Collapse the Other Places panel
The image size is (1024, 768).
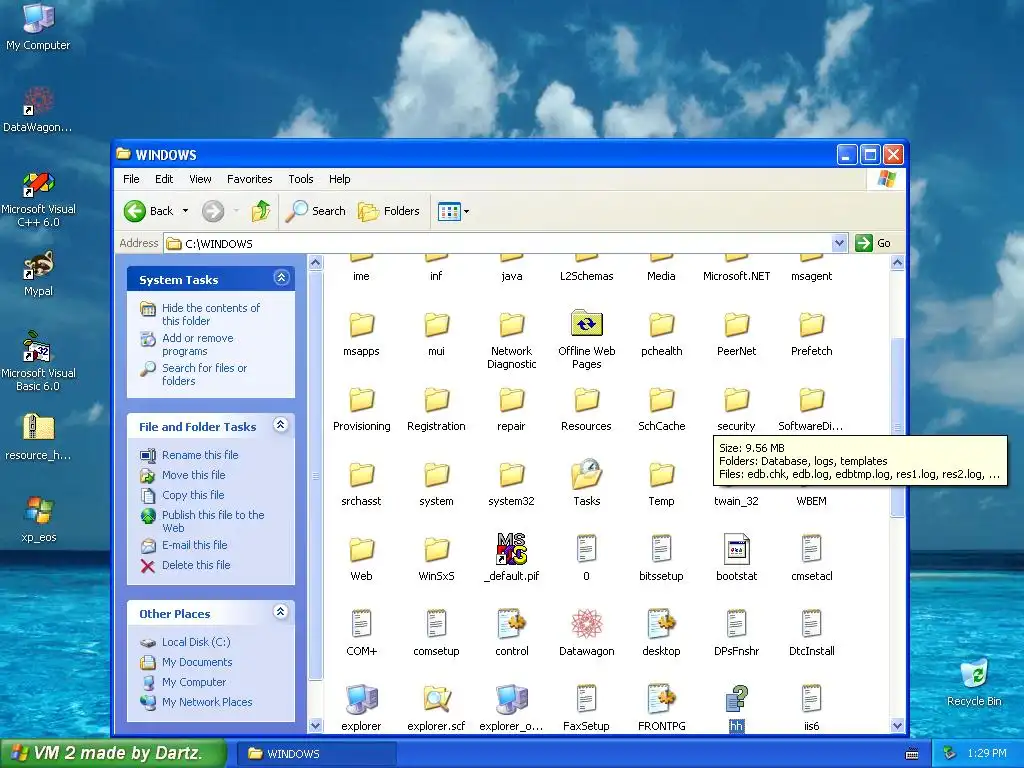pos(281,612)
